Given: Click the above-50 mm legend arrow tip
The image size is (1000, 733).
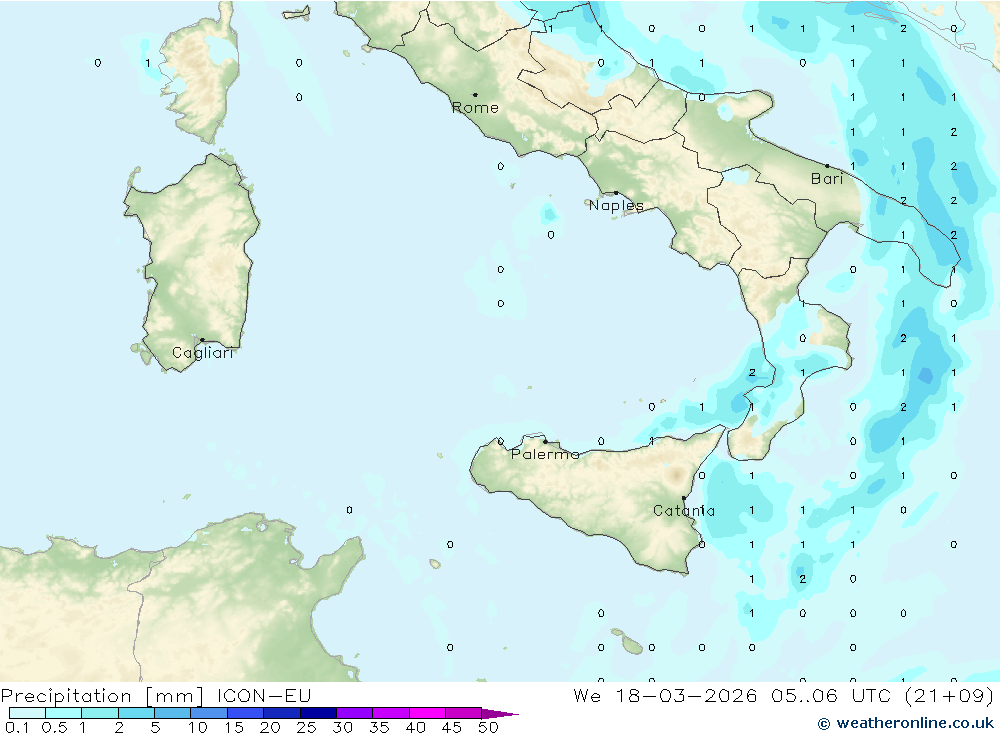Looking at the screenshot, I should 501,714.
